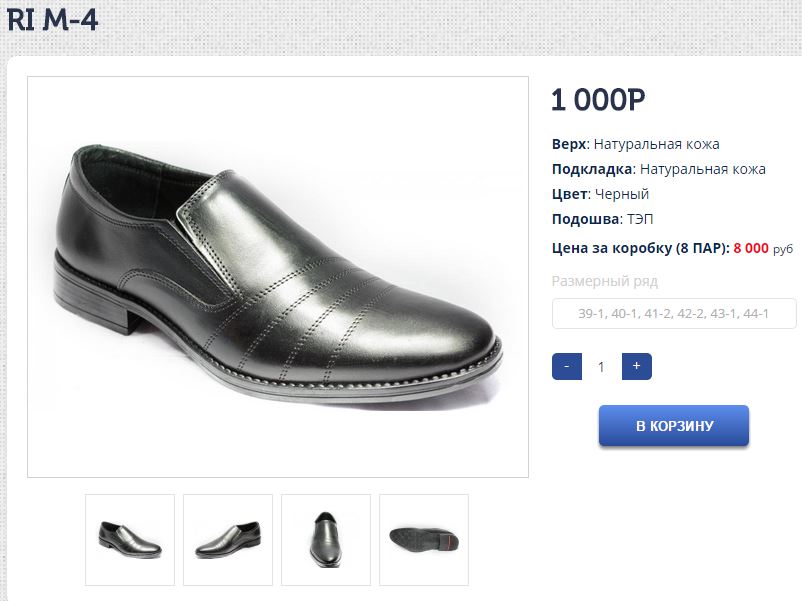Click the 1 000Р price heading
Viewport: 802px width, 601px height.
click(598, 100)
